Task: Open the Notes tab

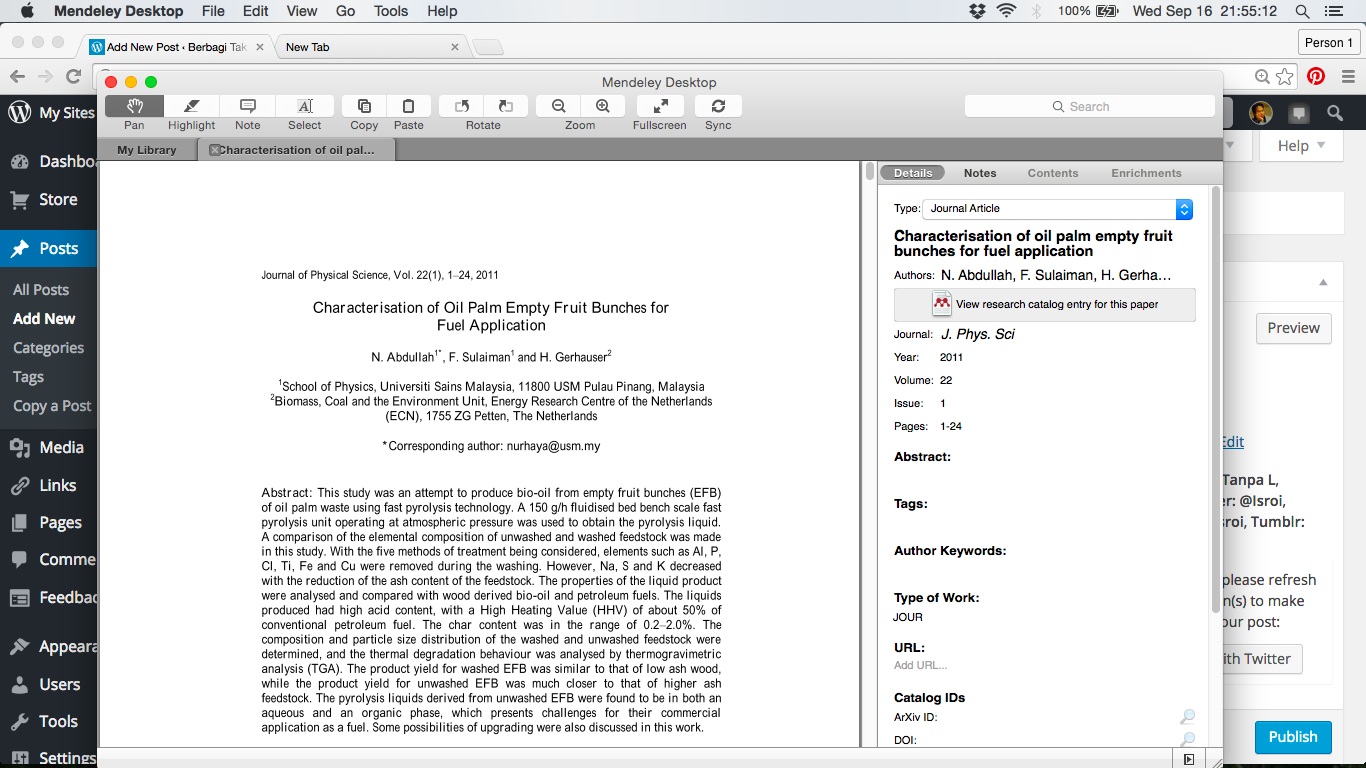Action: pos(980,173)
